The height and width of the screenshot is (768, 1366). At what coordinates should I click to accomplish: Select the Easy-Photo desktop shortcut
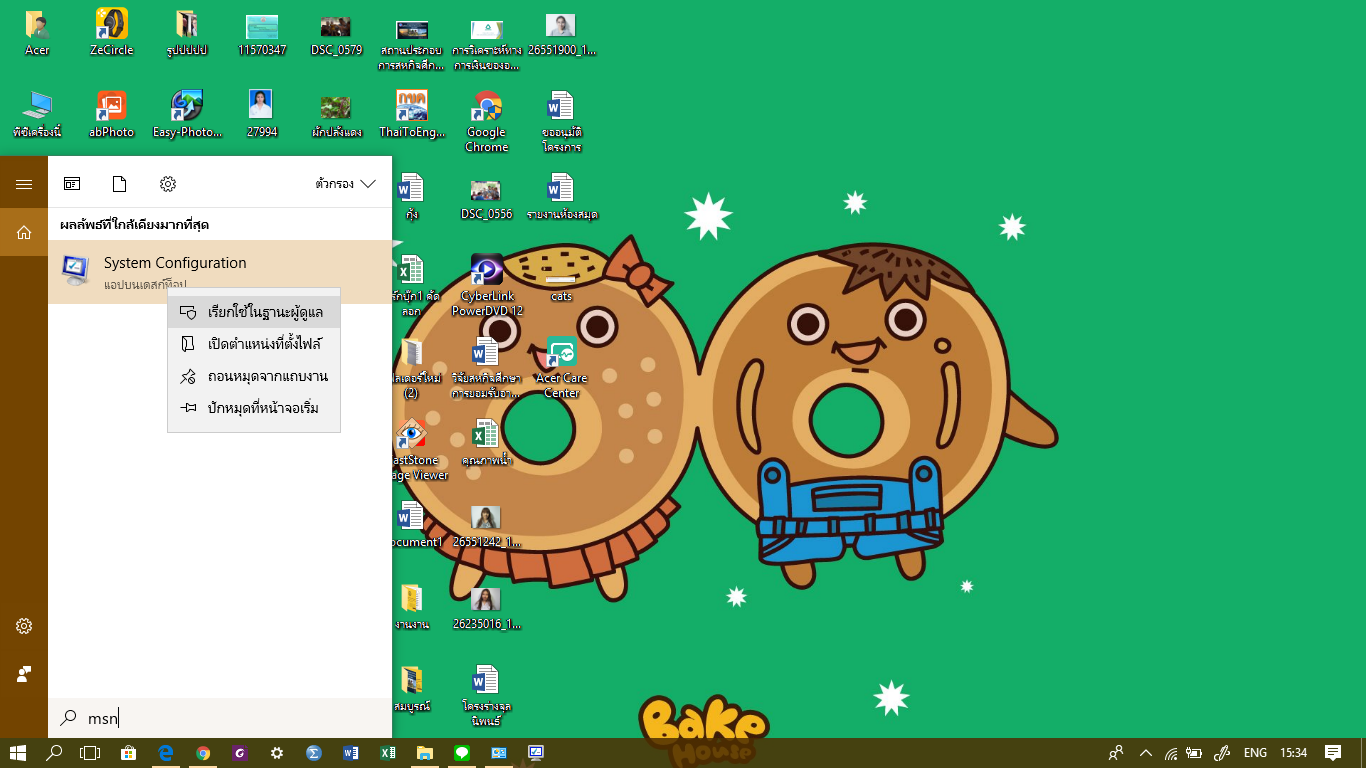[187, 115]
